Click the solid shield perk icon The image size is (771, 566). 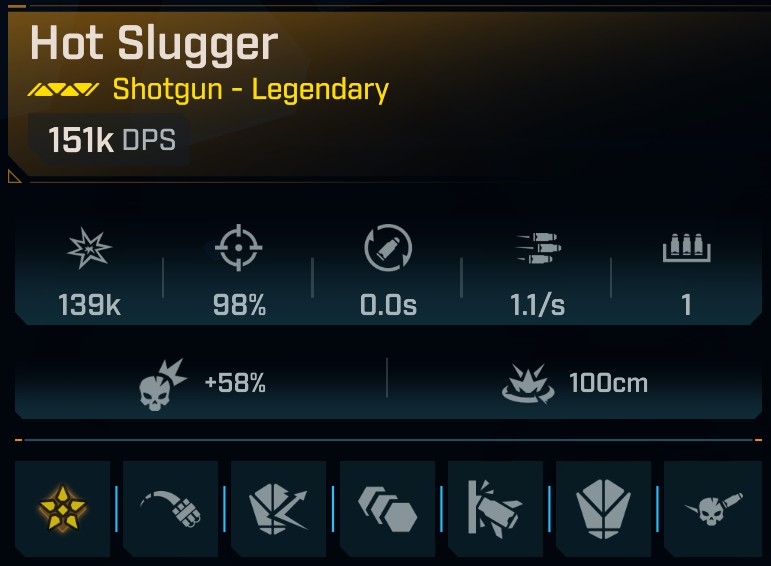(x=603, y=508)
